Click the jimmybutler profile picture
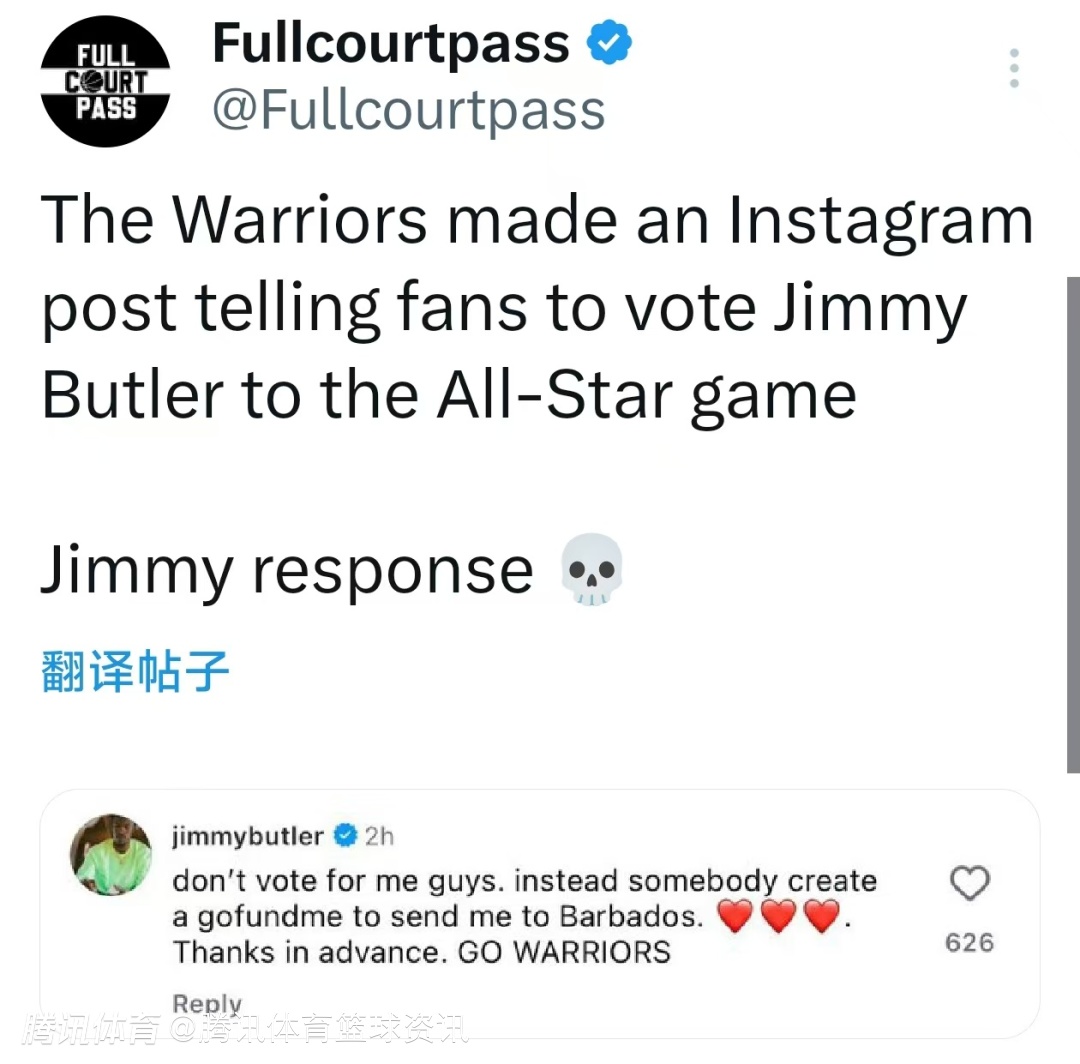Viewport: 1080px width, 1064px height. [x=111, y=855]
